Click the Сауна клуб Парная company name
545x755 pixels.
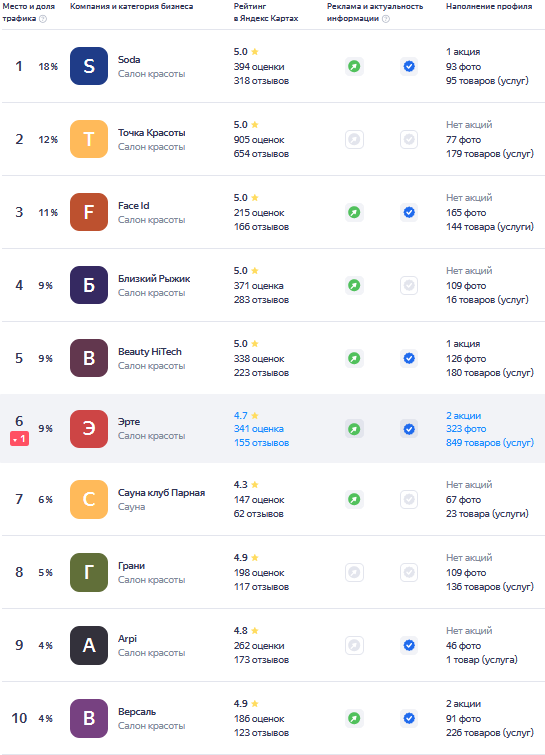(161, 493)
